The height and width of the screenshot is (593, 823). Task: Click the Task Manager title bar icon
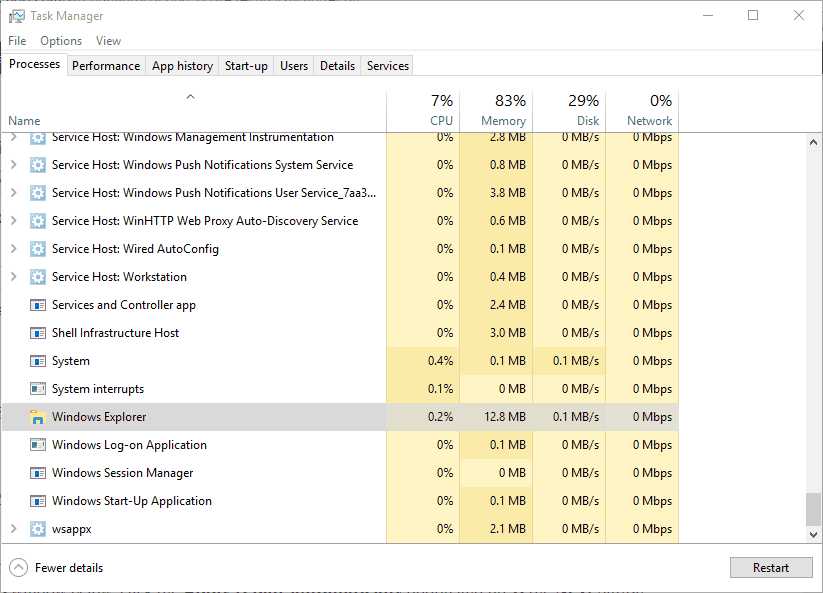pyautogui.click(x=16, y=16)
